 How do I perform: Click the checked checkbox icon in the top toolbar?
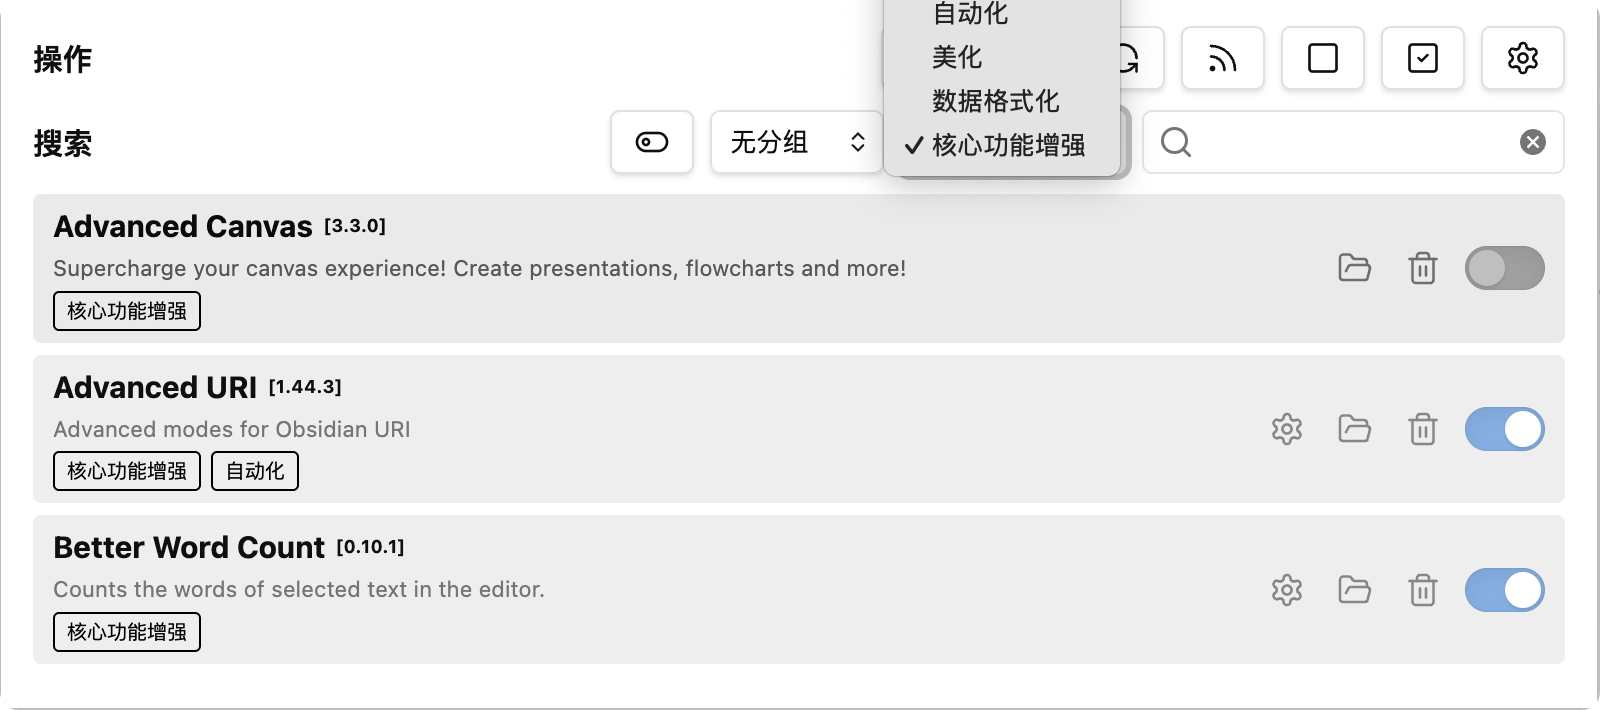(1422, 58)
